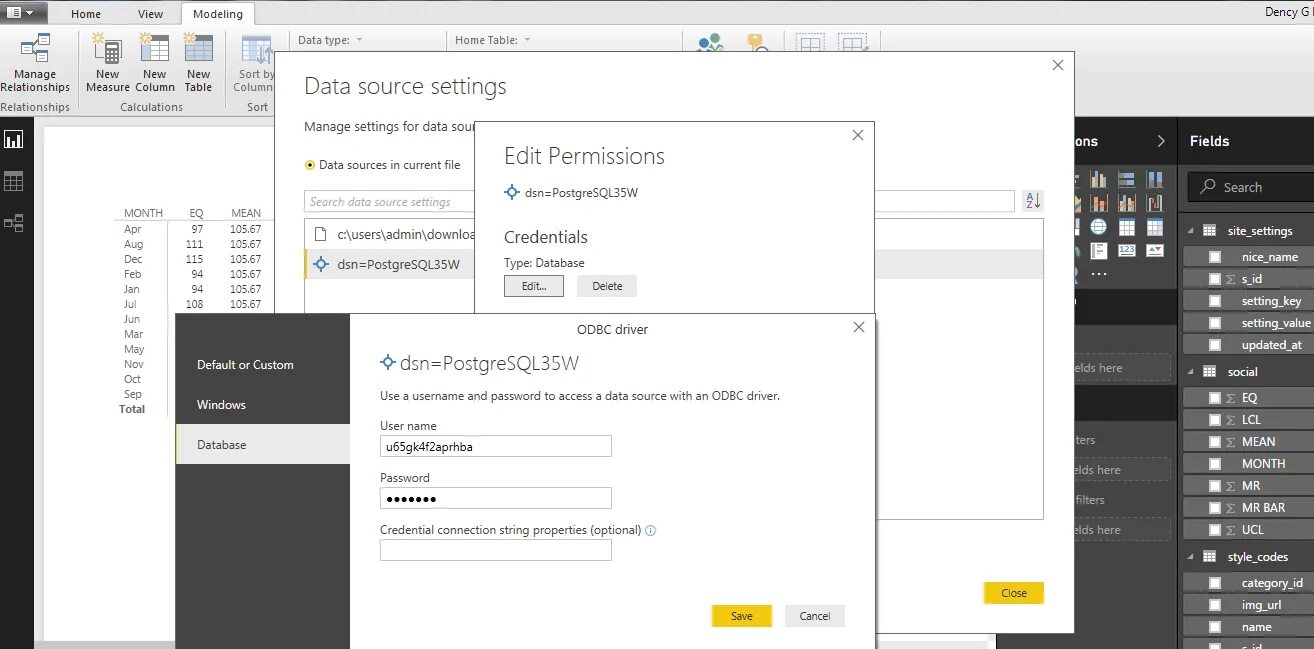Screen dimensions: 1314x649
Task: Select the Windows credential tab
Action: [x=221, y=405]
